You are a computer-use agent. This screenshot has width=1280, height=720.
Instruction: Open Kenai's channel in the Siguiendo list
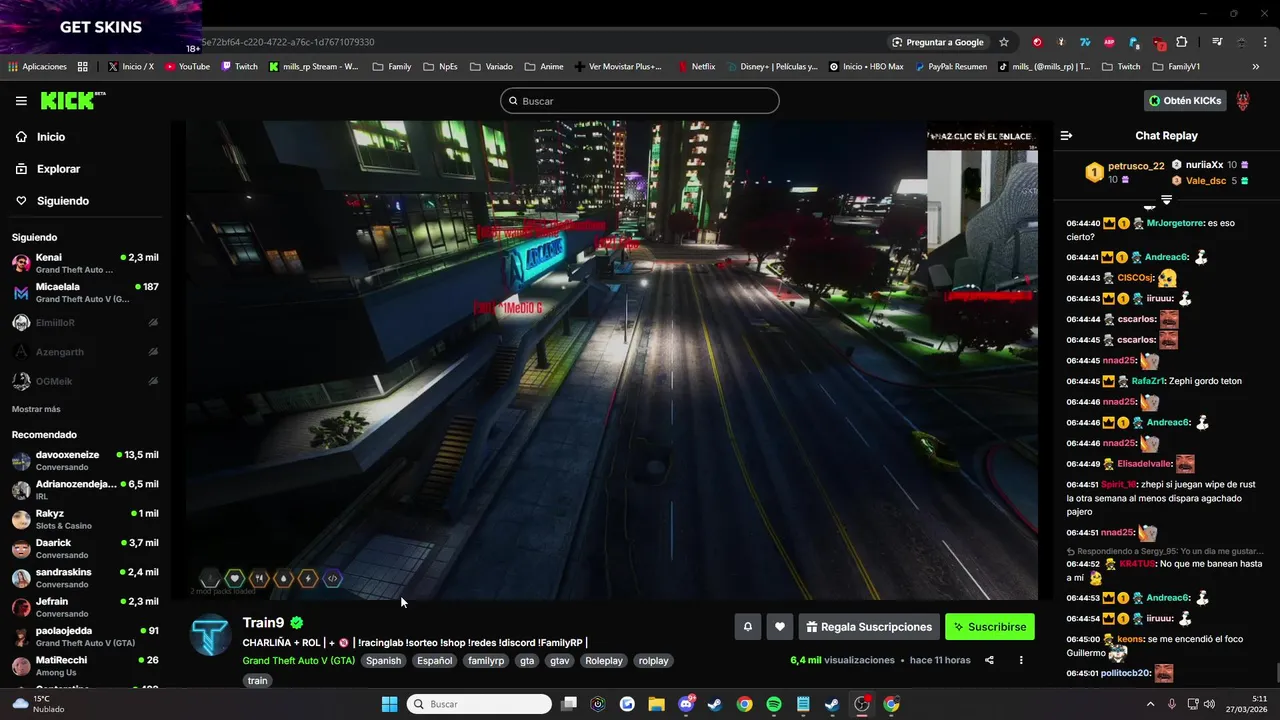85,263
